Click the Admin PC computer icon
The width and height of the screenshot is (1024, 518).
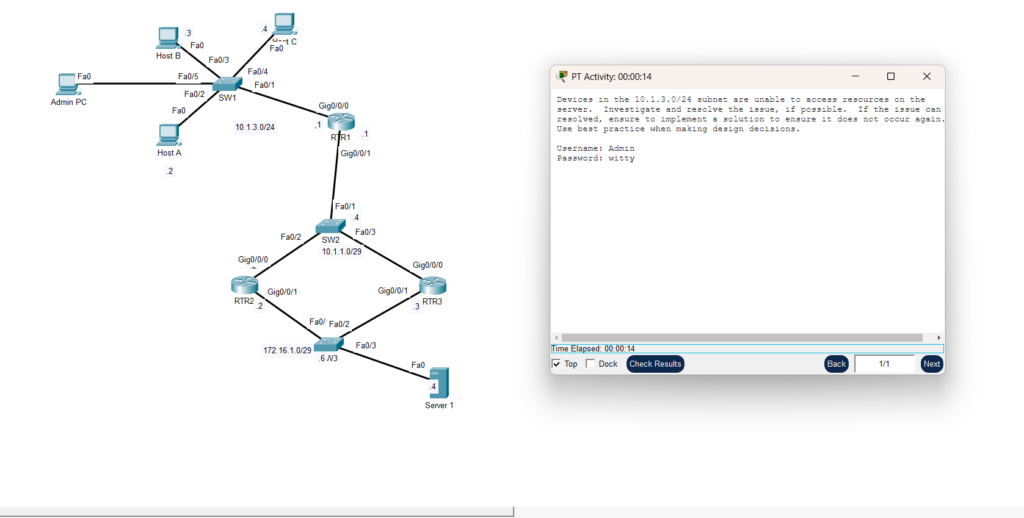[68, 83]
